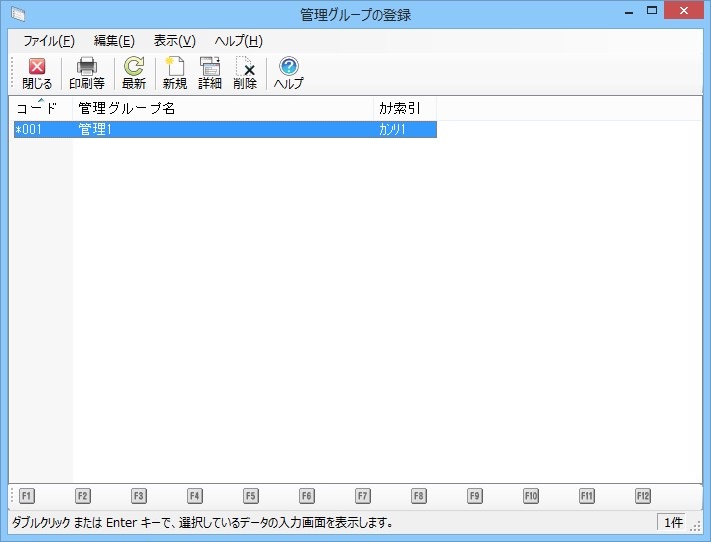Click the 閉じる (Close) toolbar icon
The image size is (711, 542).
[x=37, y=73]
